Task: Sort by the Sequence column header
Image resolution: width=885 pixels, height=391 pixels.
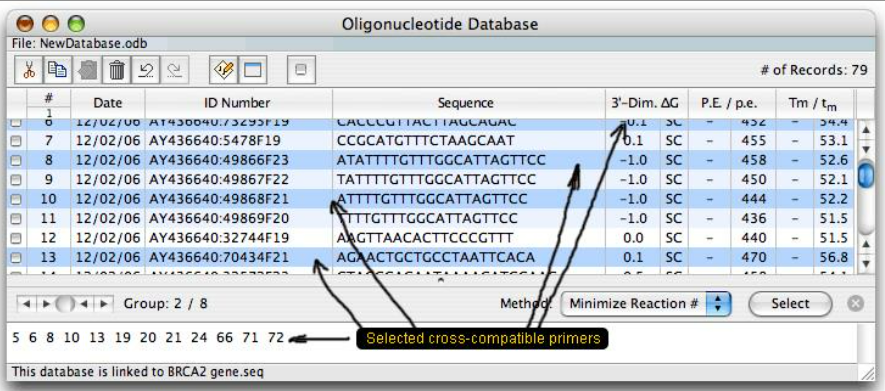Action: coord(466,103)
